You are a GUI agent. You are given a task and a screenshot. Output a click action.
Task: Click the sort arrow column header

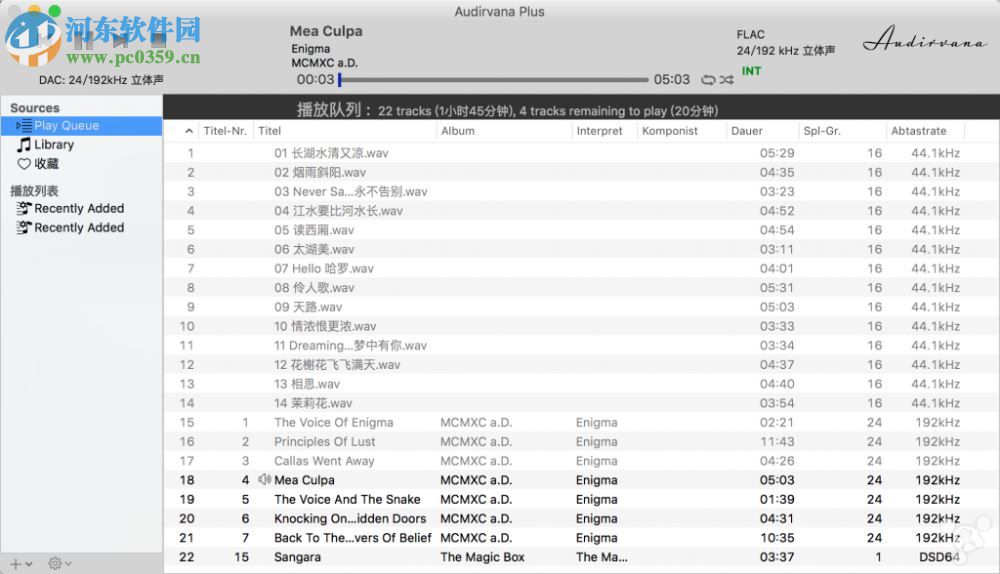tap(189, 131)
